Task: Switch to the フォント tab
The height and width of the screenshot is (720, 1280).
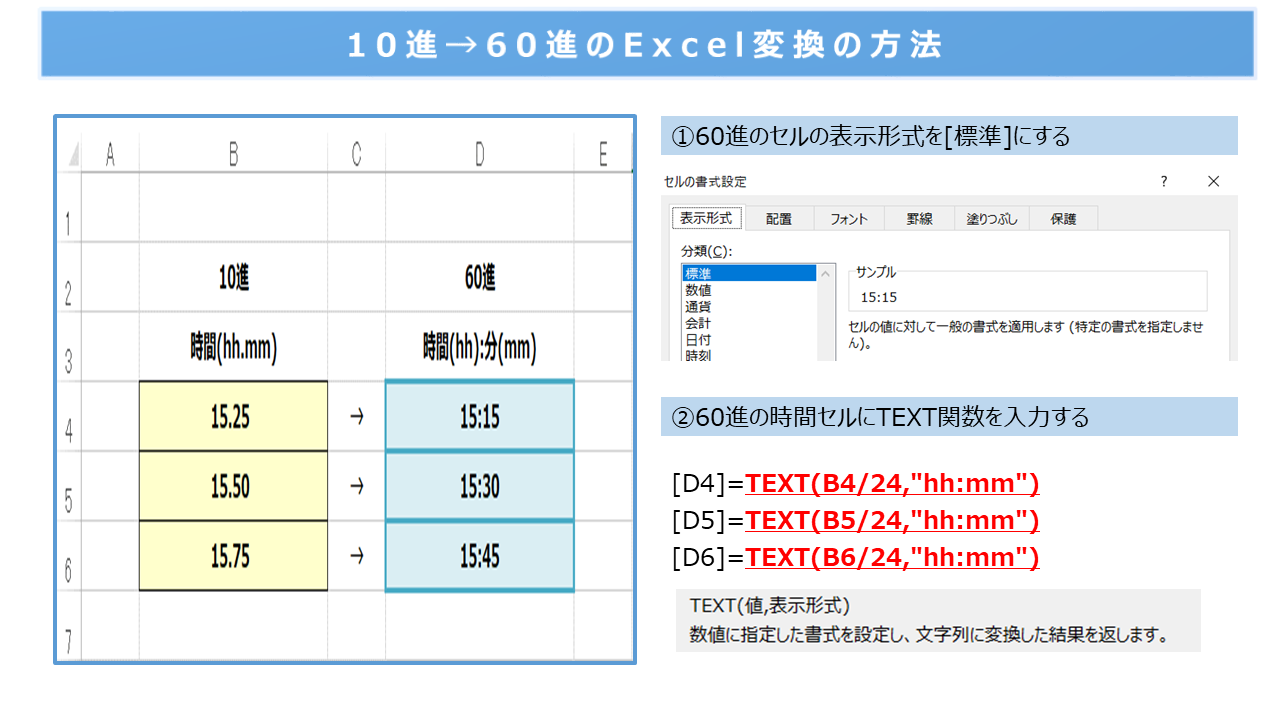Action: [849, 219]
